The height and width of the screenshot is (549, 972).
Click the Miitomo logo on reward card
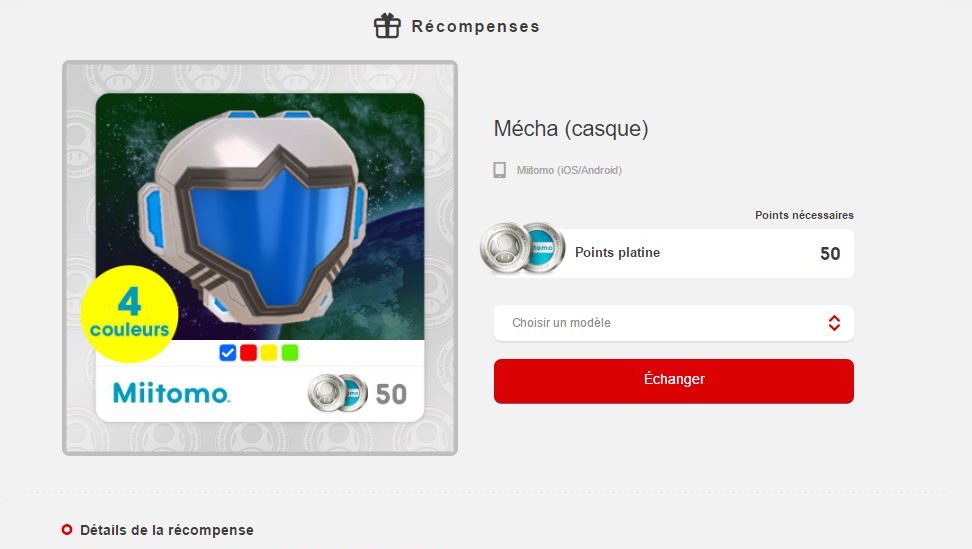(x=171, y=393)
